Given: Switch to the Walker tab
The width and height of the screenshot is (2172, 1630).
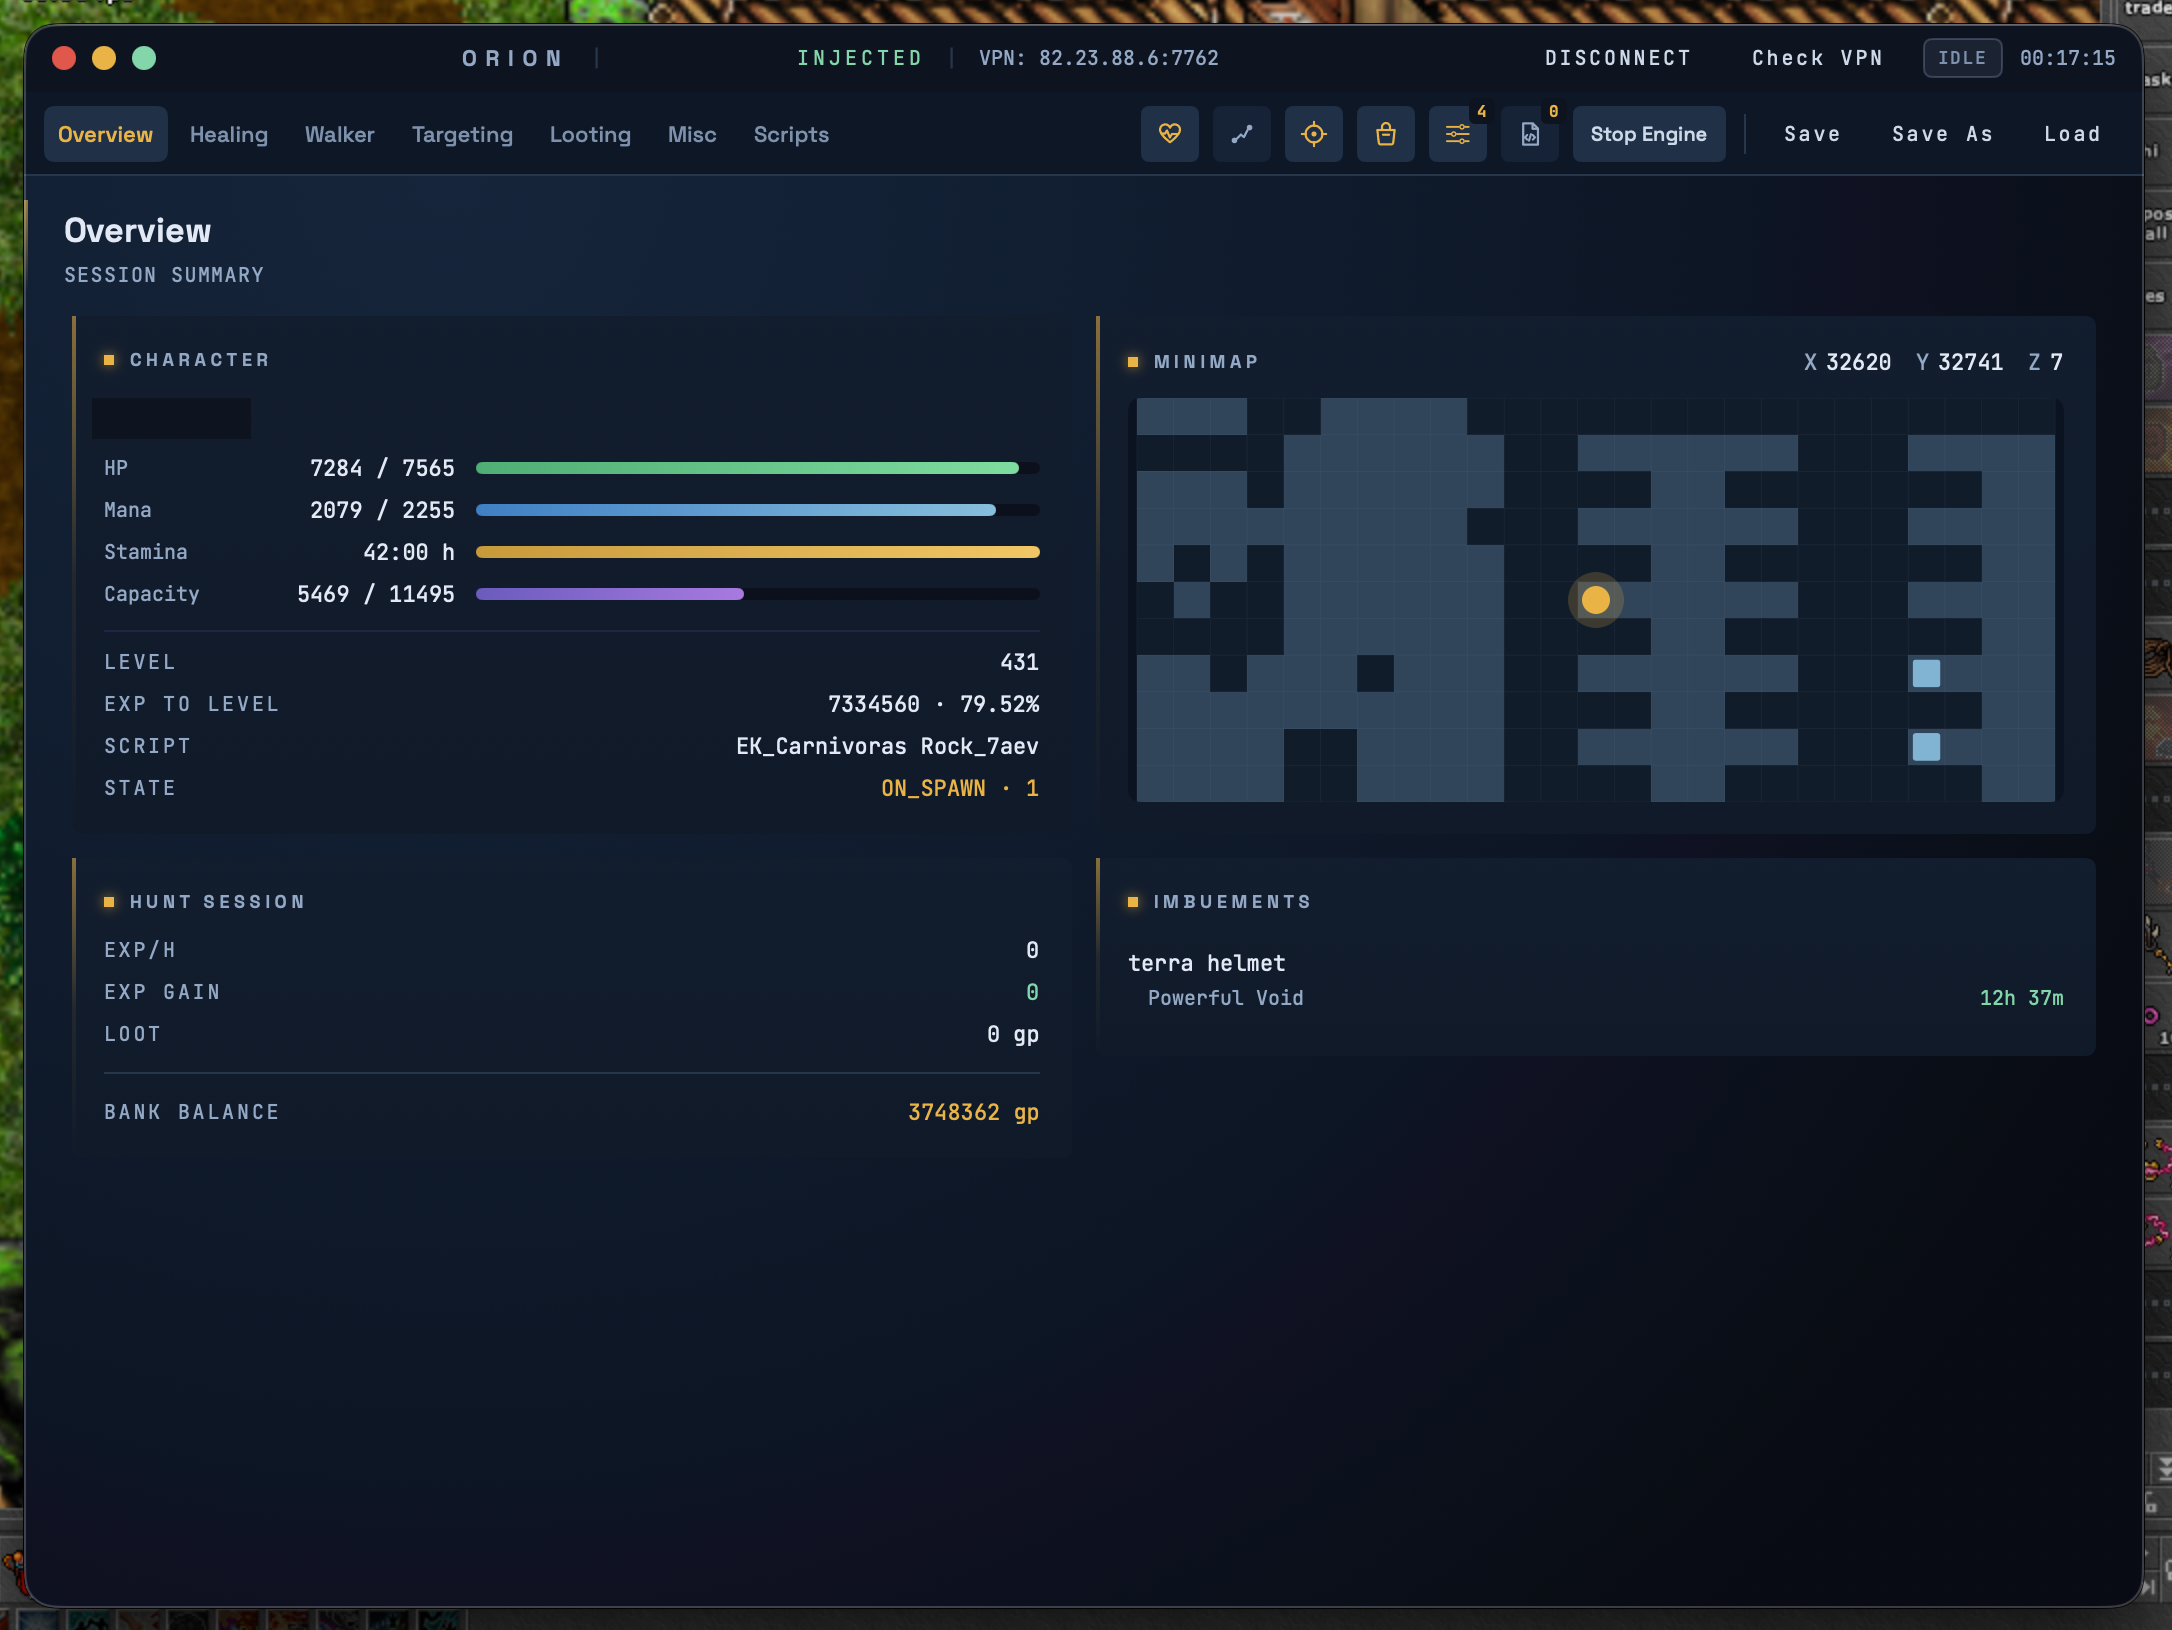Looking at the screenshot, I should point(339,134).
